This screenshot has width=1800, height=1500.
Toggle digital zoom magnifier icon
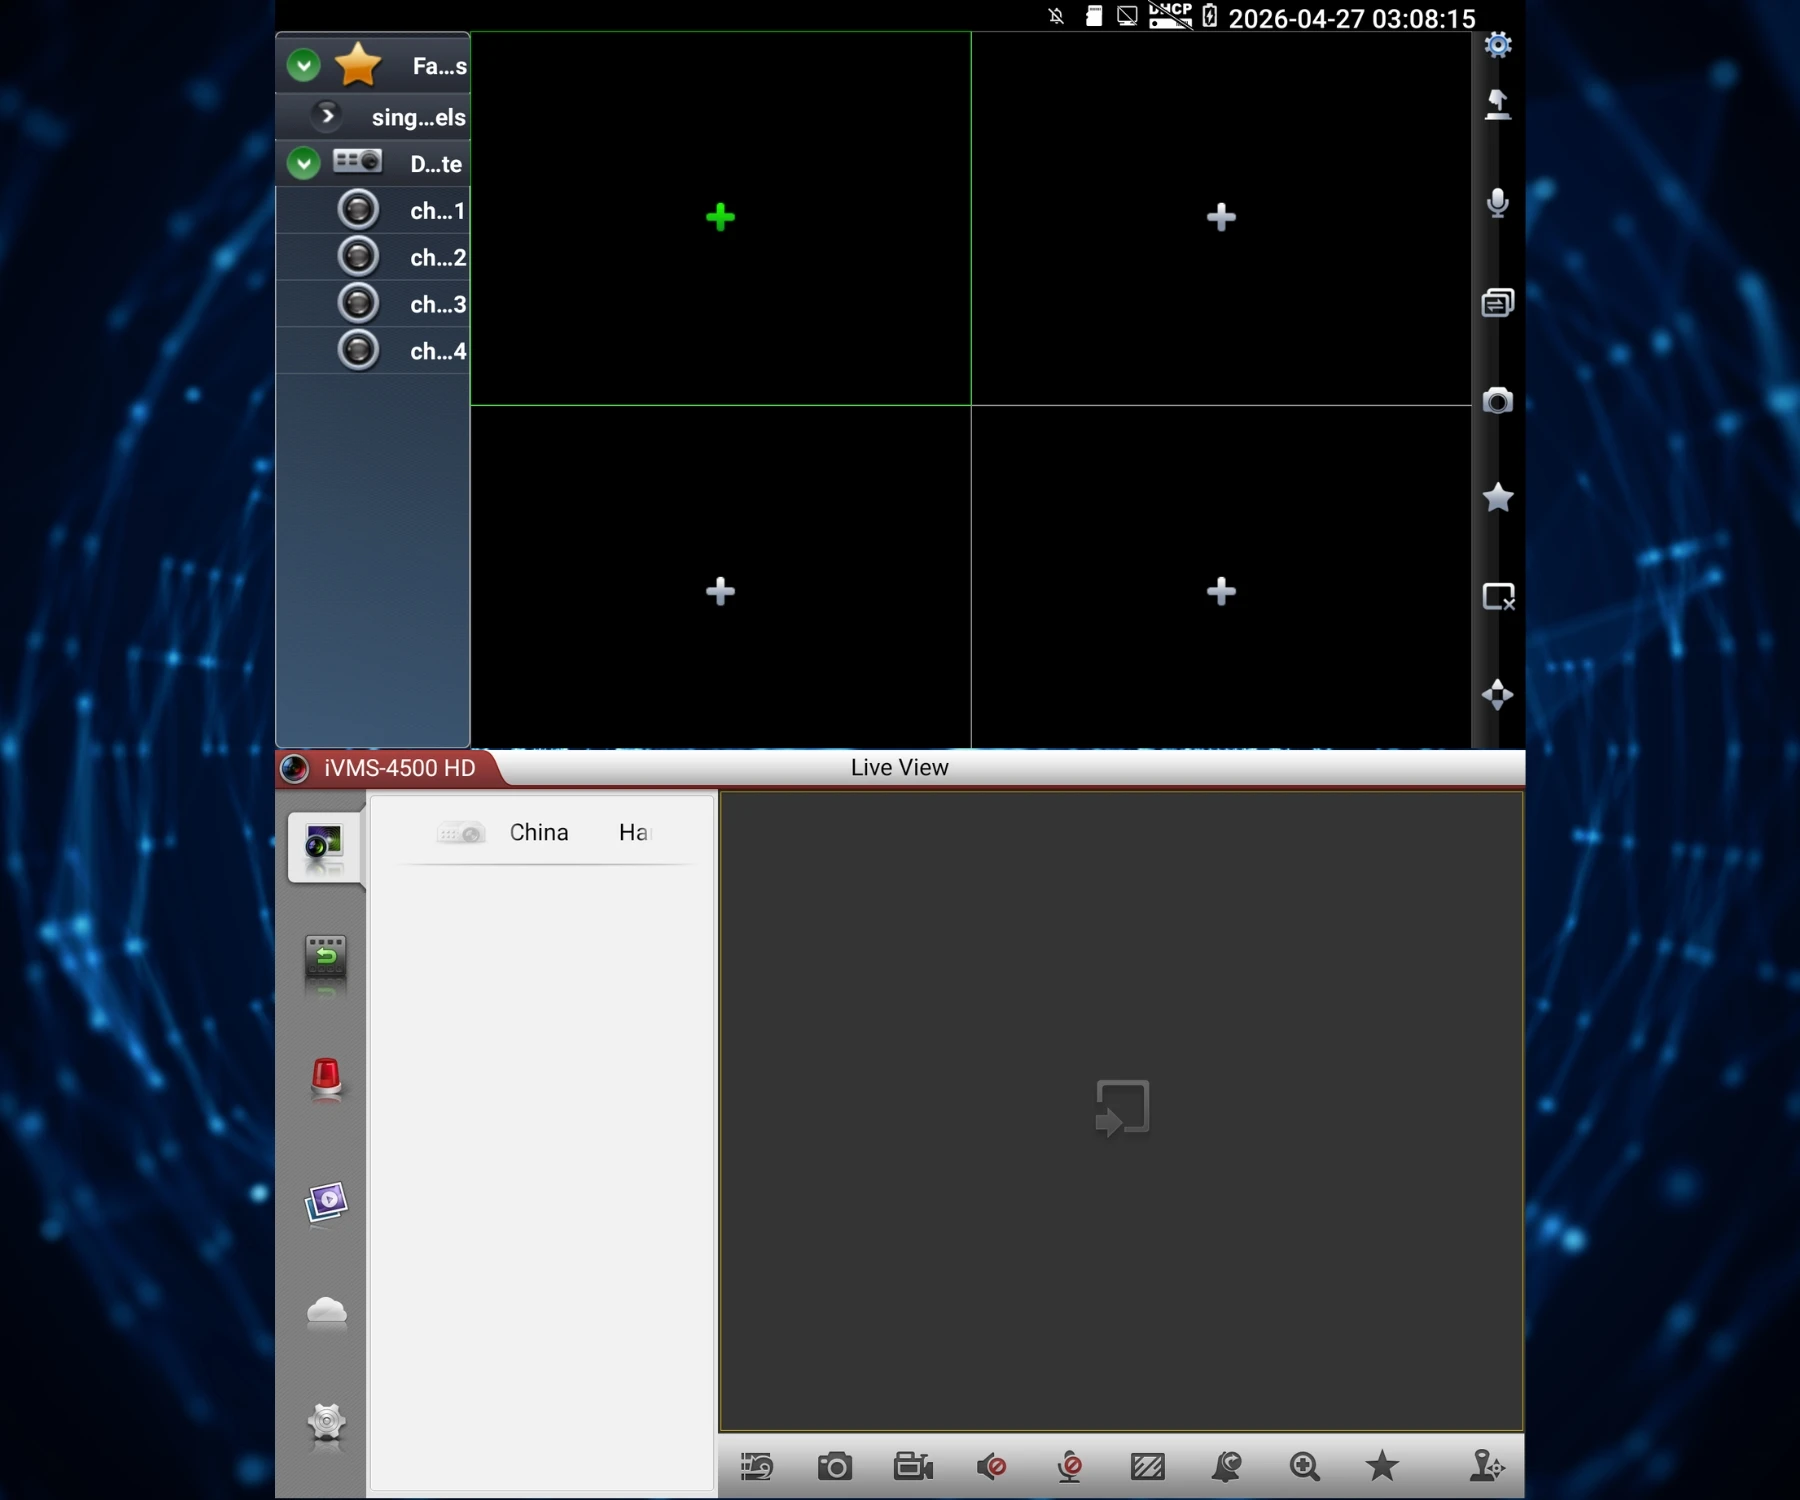[1304, 1467]
